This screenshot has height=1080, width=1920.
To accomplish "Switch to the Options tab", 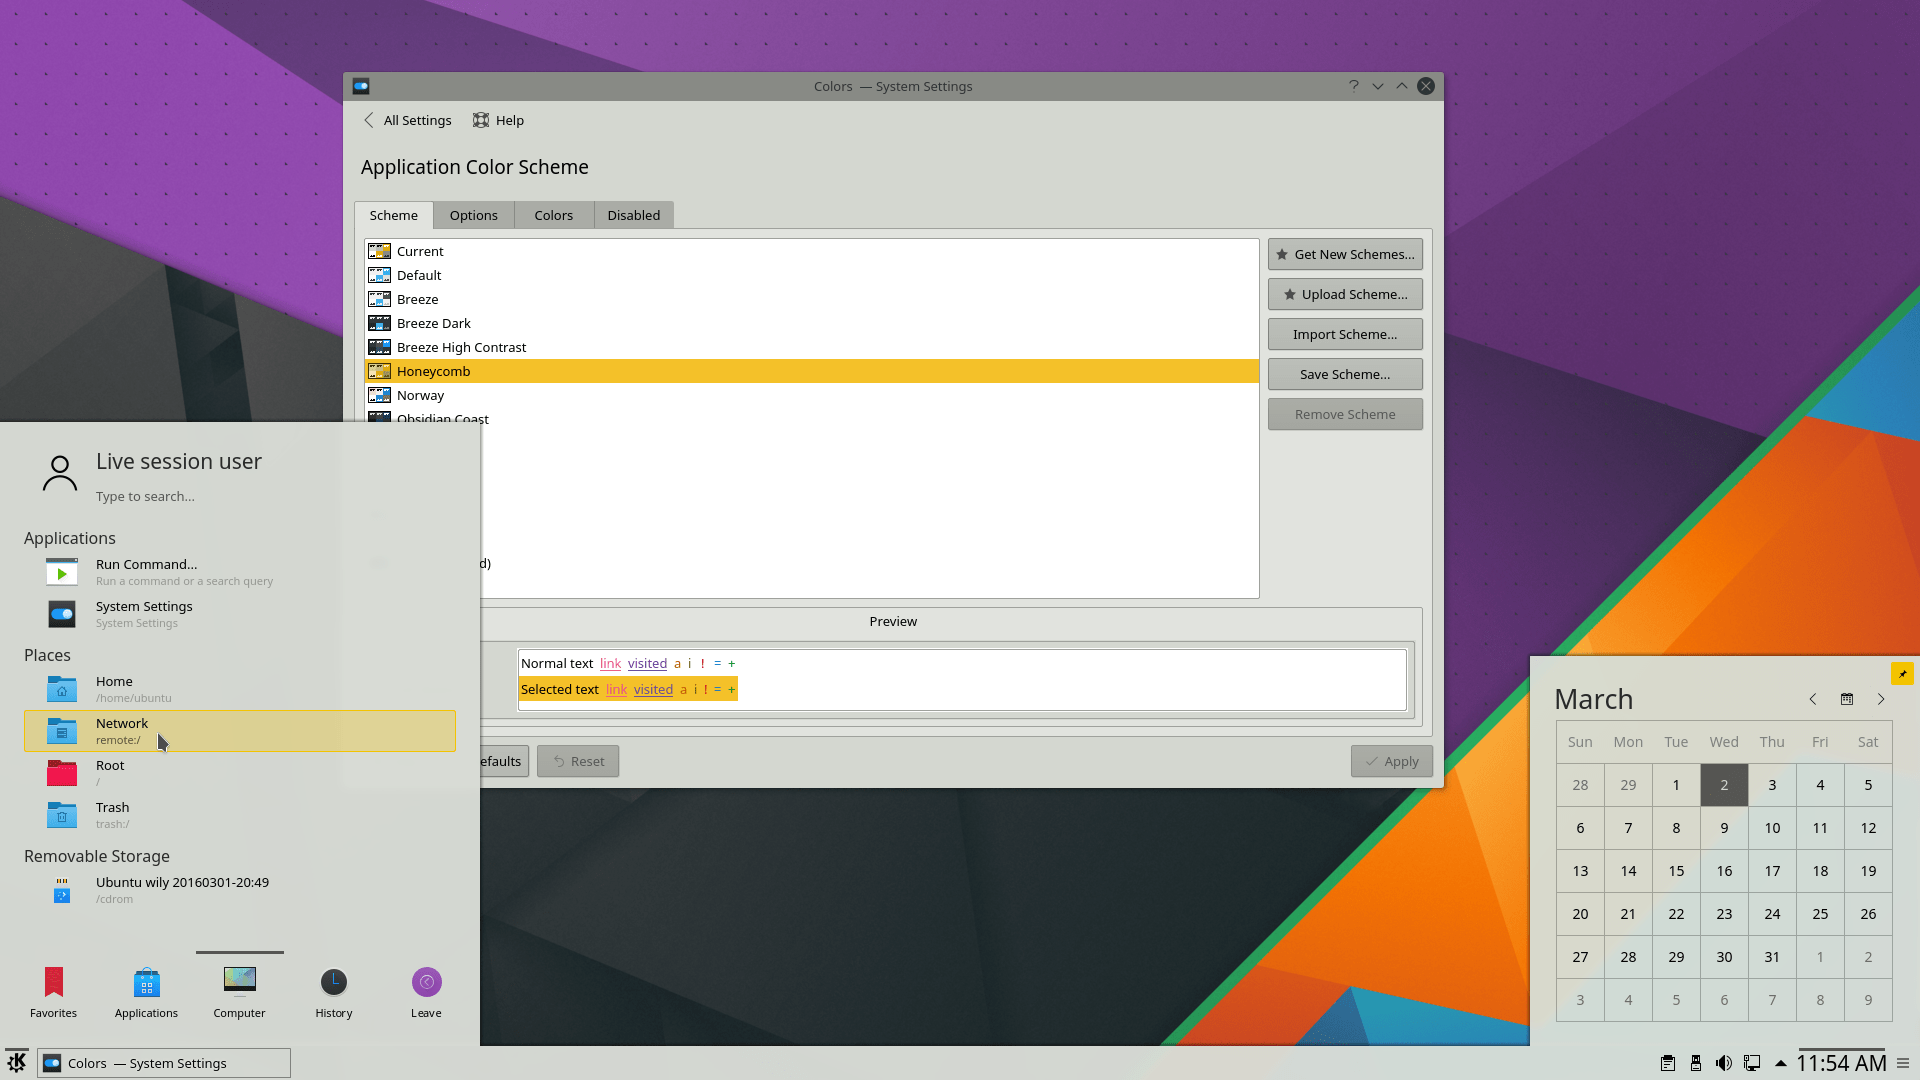I will pyautogui.click(x=473, y=214).
